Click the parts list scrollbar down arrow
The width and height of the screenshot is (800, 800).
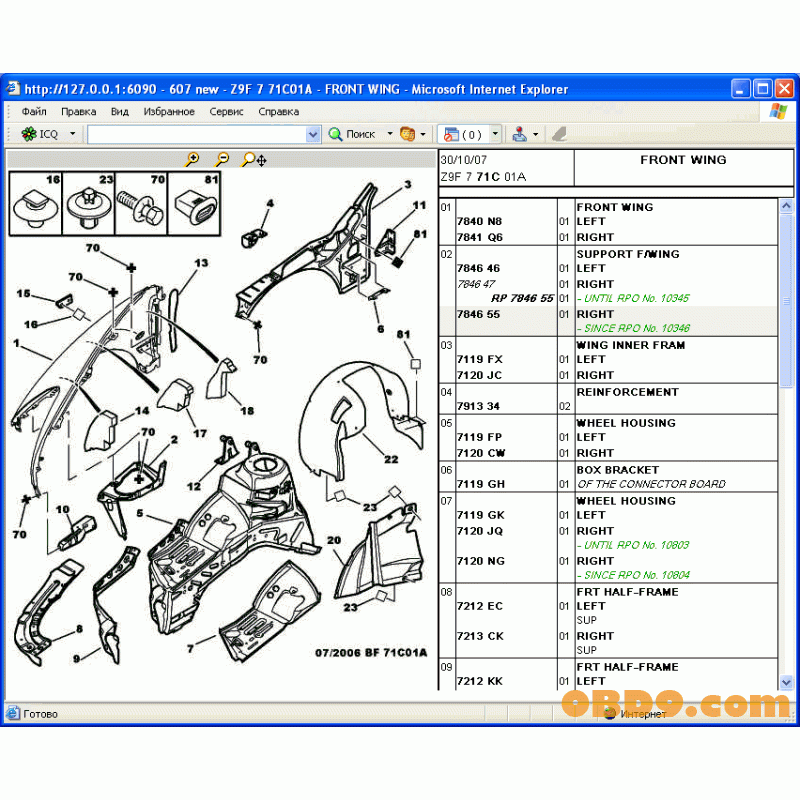(784, 684)
